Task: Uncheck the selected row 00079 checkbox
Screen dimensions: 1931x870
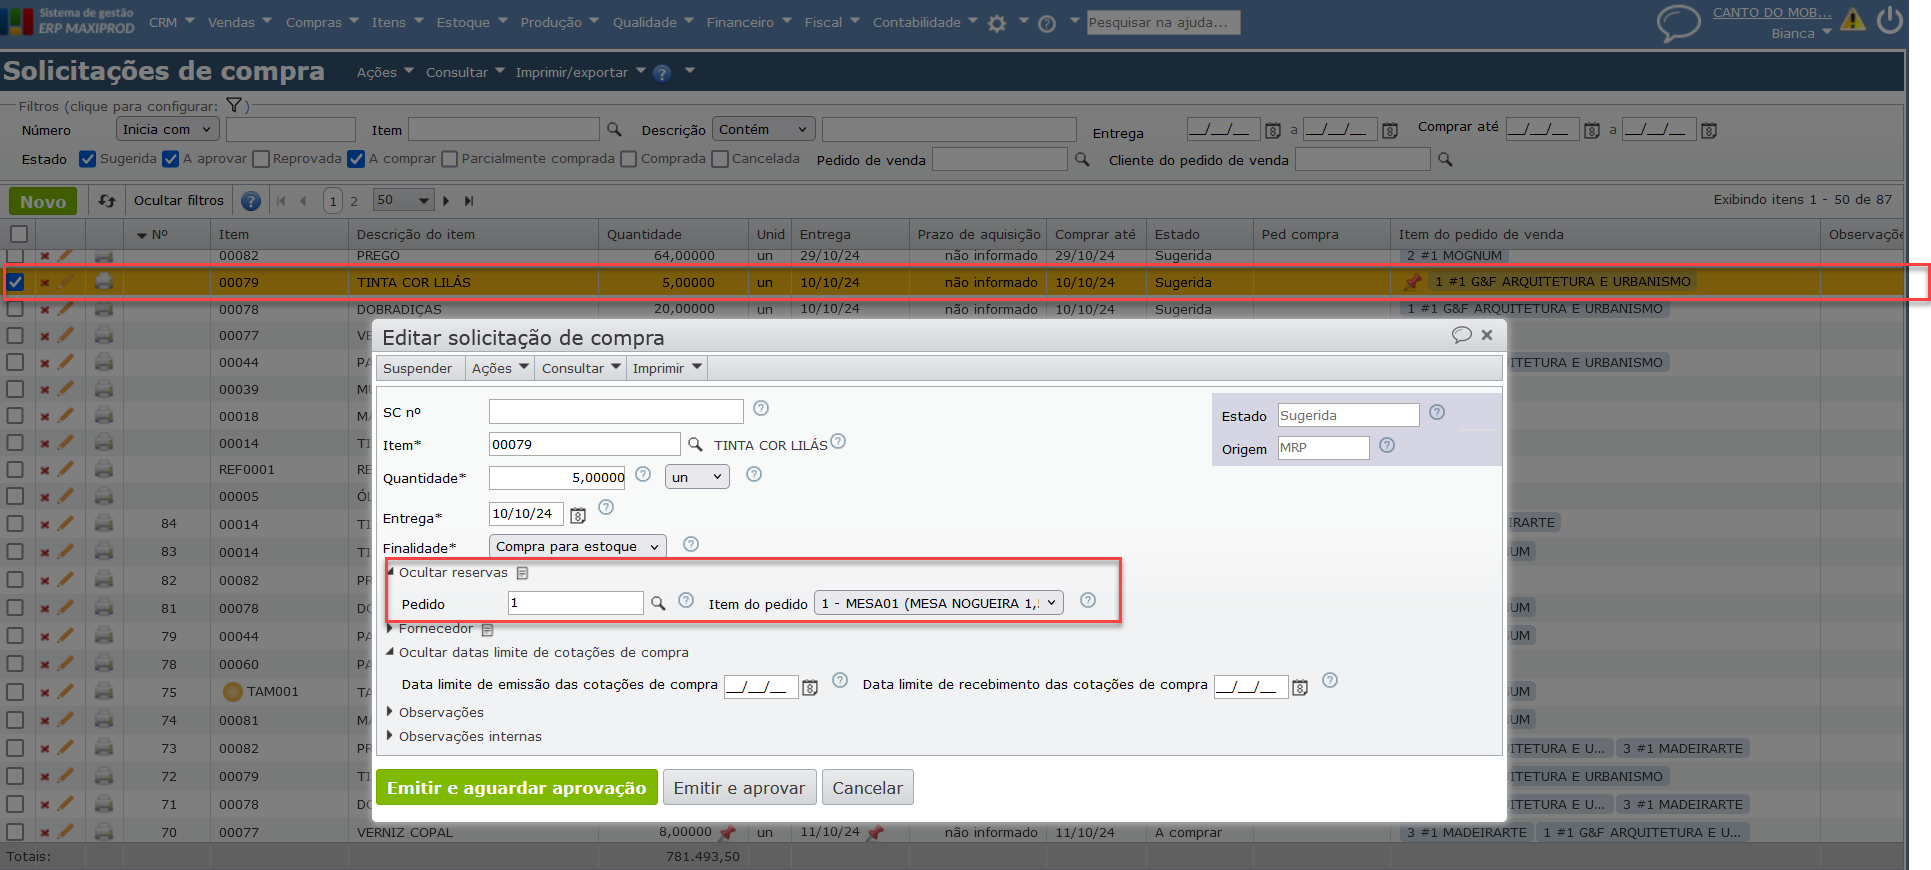Action: tap(15, 282)
